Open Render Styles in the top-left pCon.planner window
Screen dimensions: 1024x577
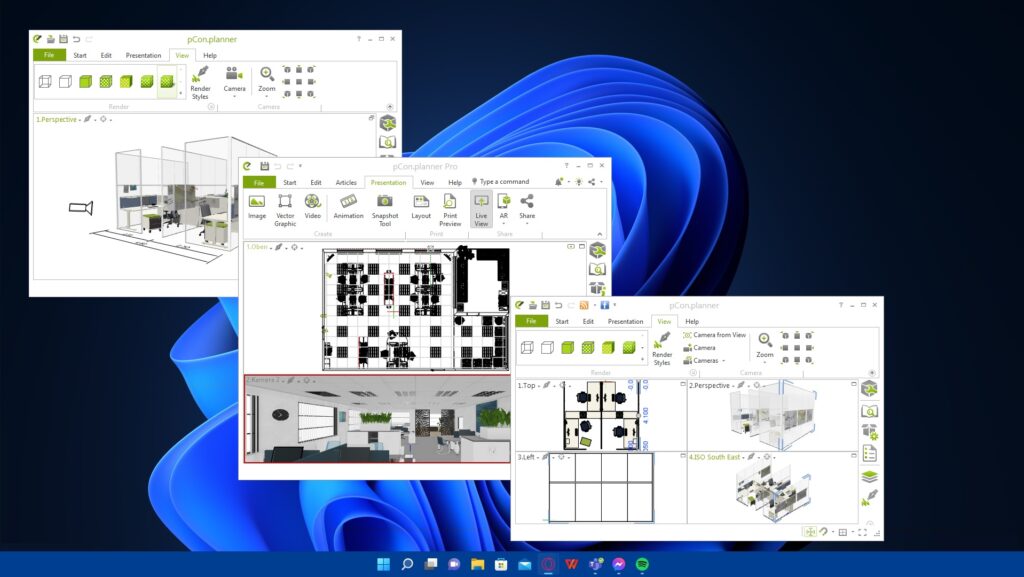(200, 83)
